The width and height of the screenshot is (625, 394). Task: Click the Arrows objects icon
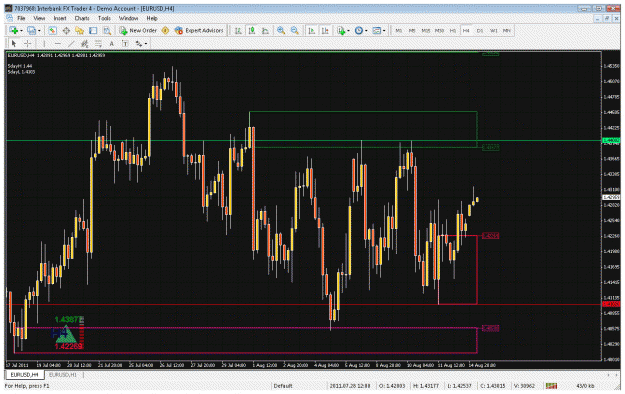(138, 43)
